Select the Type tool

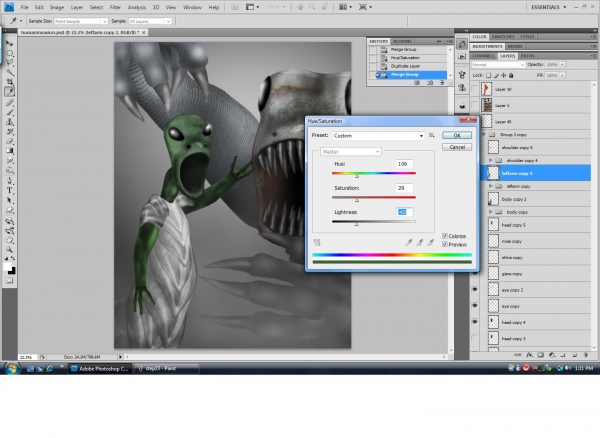coord(10,190)
